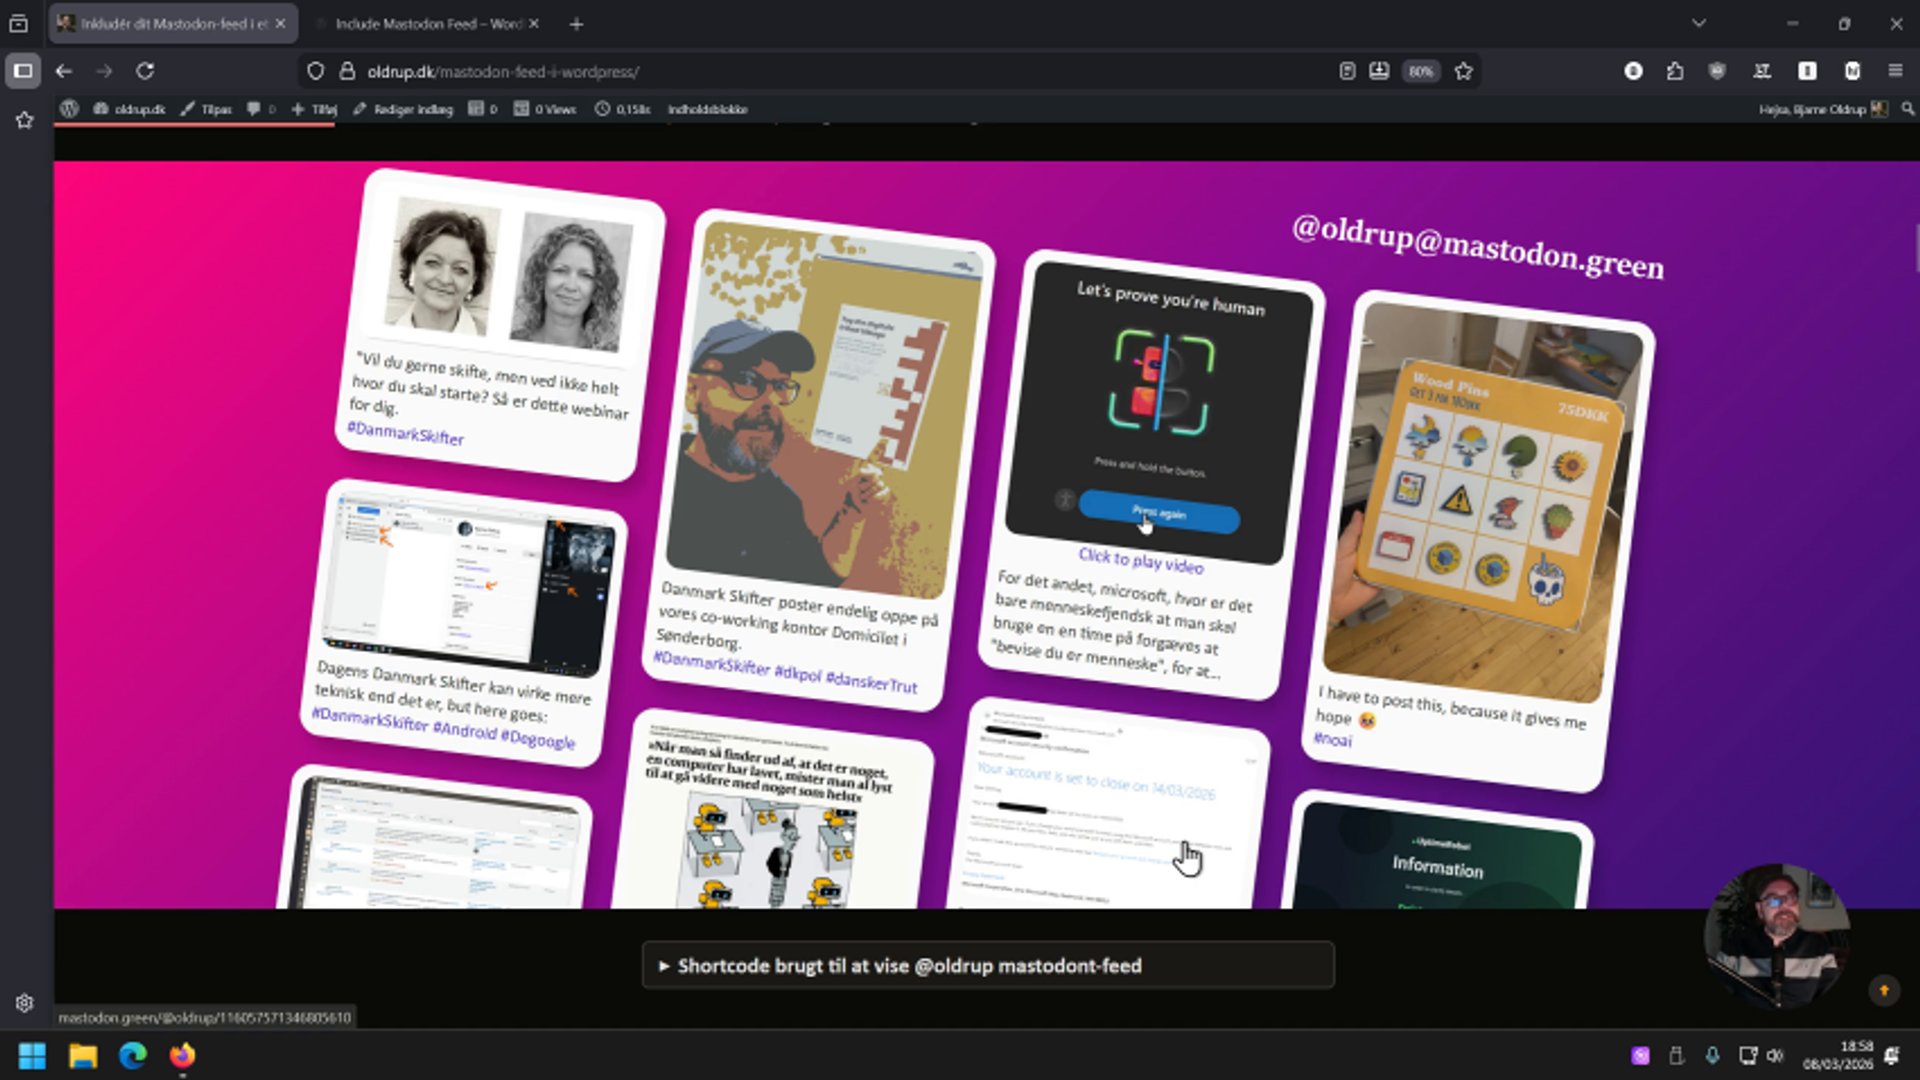Click the #Android hashtag link
Image resolution: width=1920 pixels, height=1080 pixels.
(x=464, y=730)
